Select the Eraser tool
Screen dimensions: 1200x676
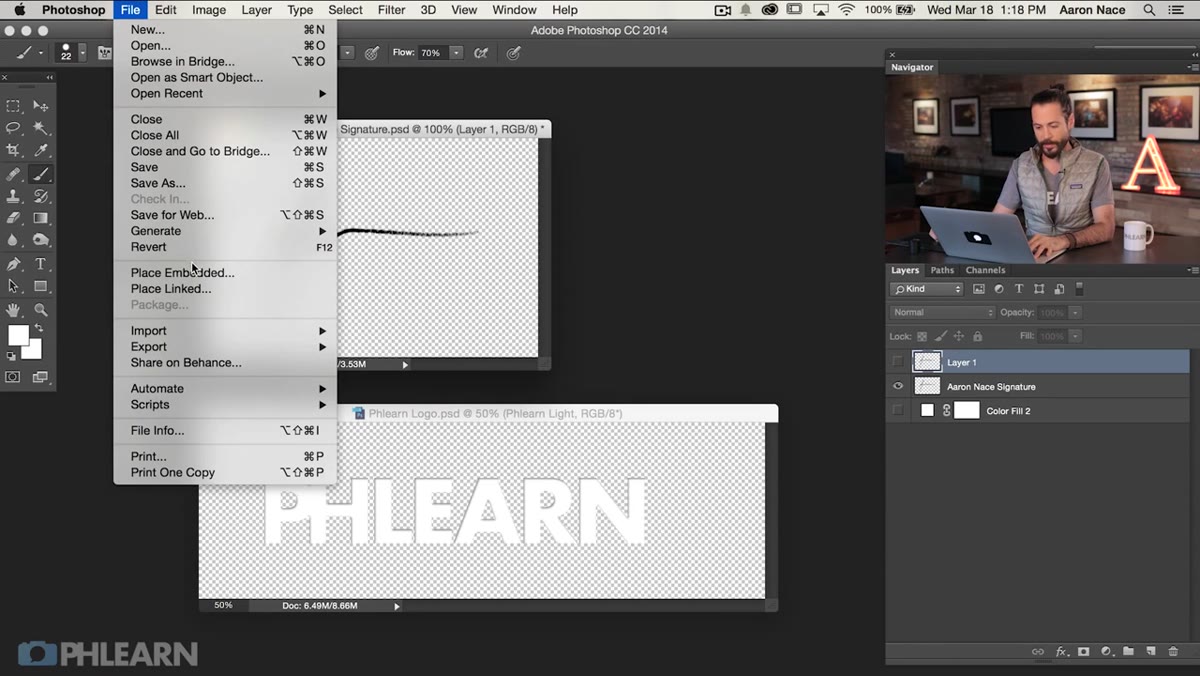[x=13, y=218]
